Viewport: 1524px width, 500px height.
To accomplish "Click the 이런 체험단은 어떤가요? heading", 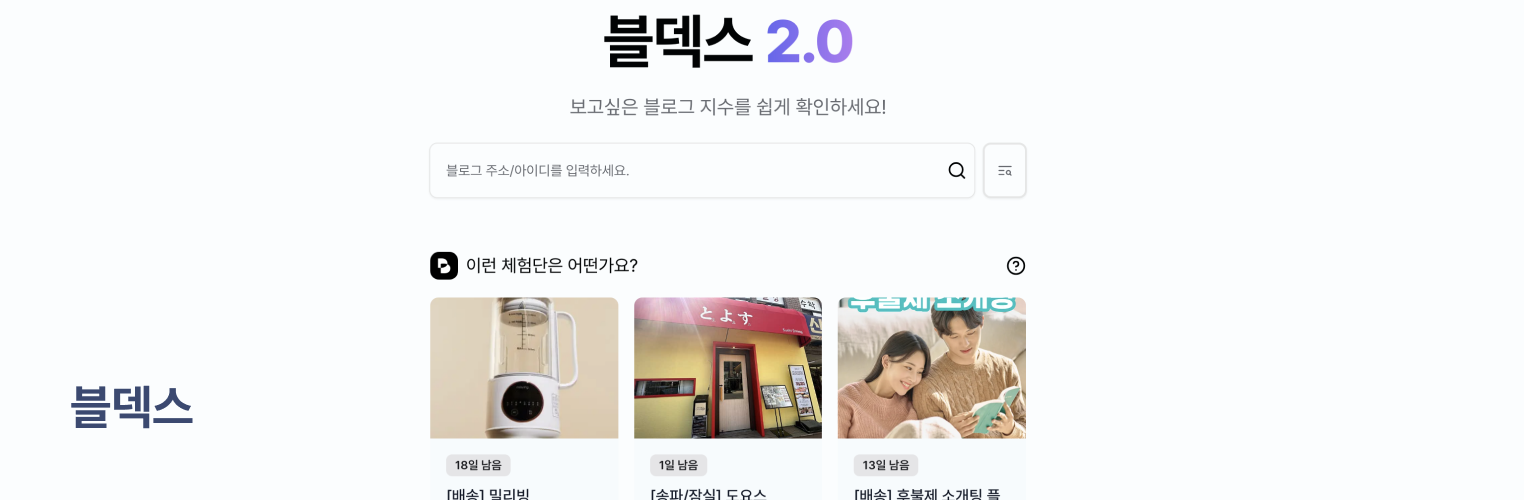I will (x=552, y=266).
